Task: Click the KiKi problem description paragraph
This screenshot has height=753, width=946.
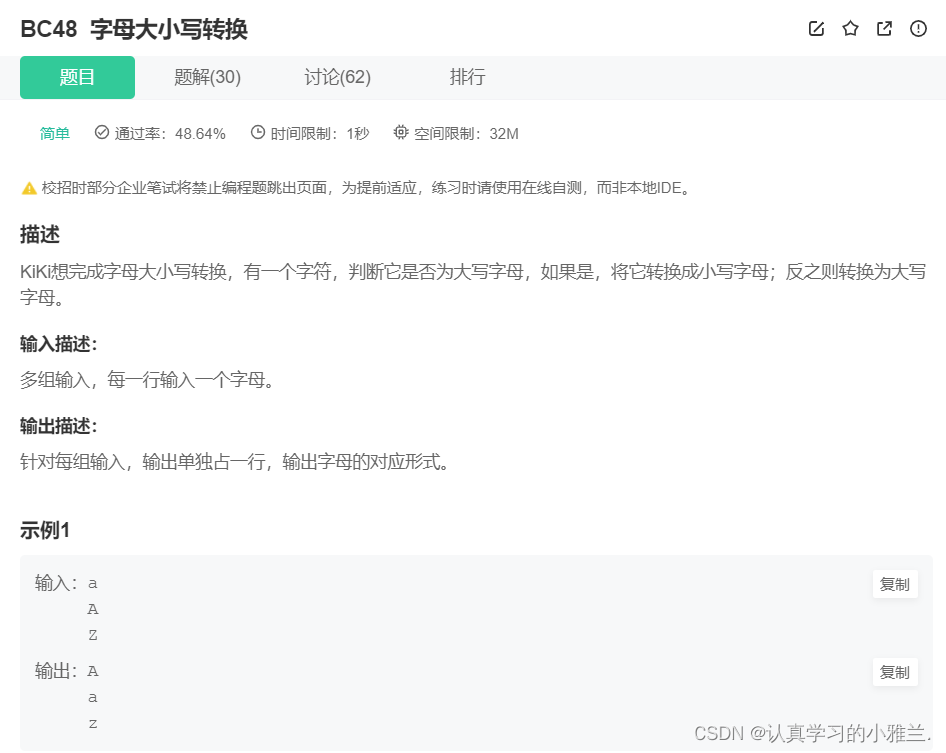Action: [473, 284]
